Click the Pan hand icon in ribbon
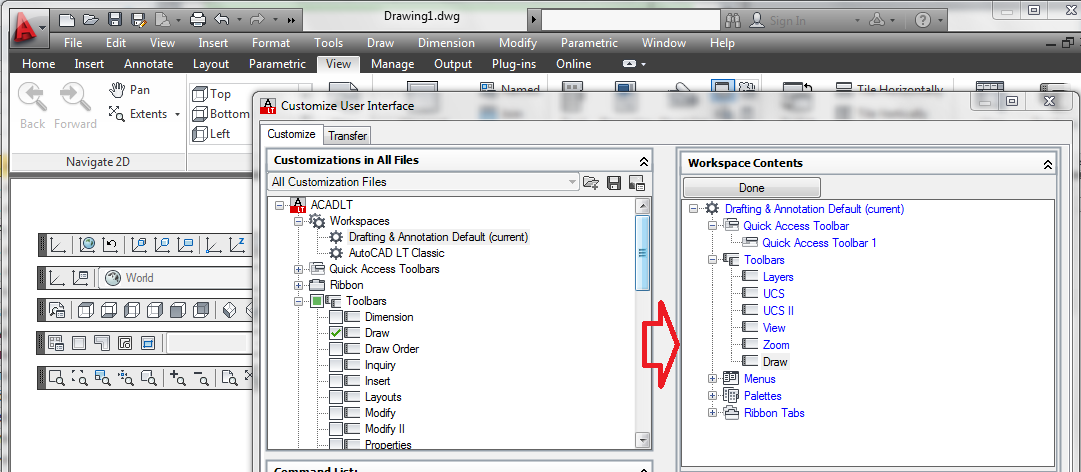The height and width of the screenshot is (472, 1081). pyautogui.click(x=118, y=90)
